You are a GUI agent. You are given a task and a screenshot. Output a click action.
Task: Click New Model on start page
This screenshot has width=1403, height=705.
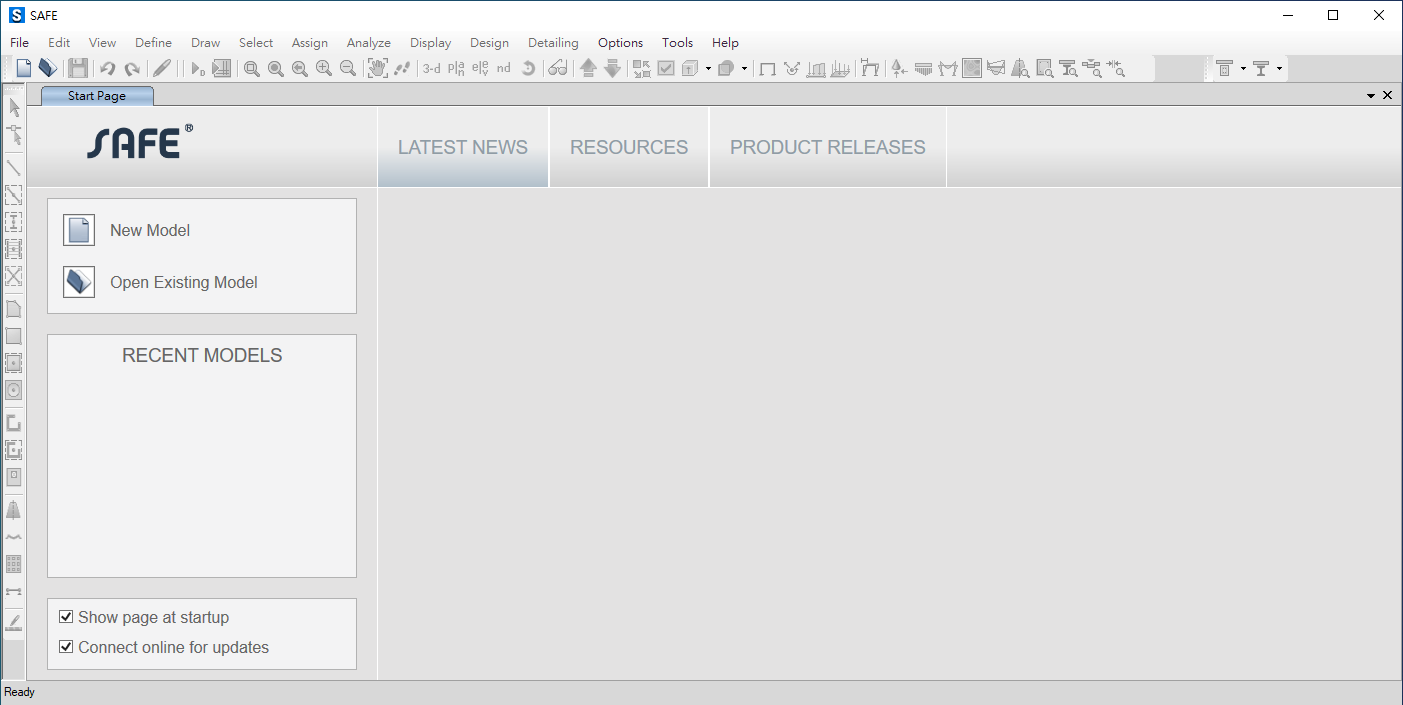pos(150,230)
